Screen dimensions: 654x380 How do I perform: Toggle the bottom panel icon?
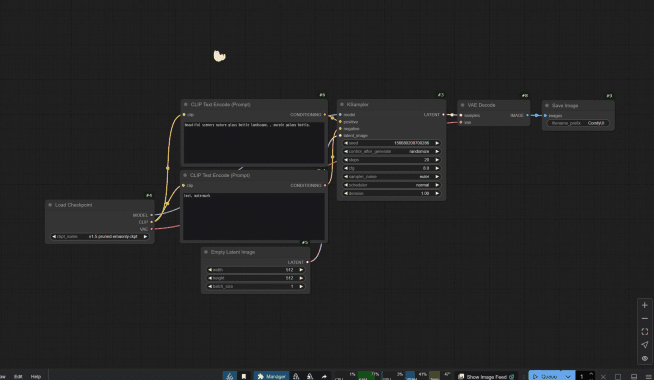634,377
